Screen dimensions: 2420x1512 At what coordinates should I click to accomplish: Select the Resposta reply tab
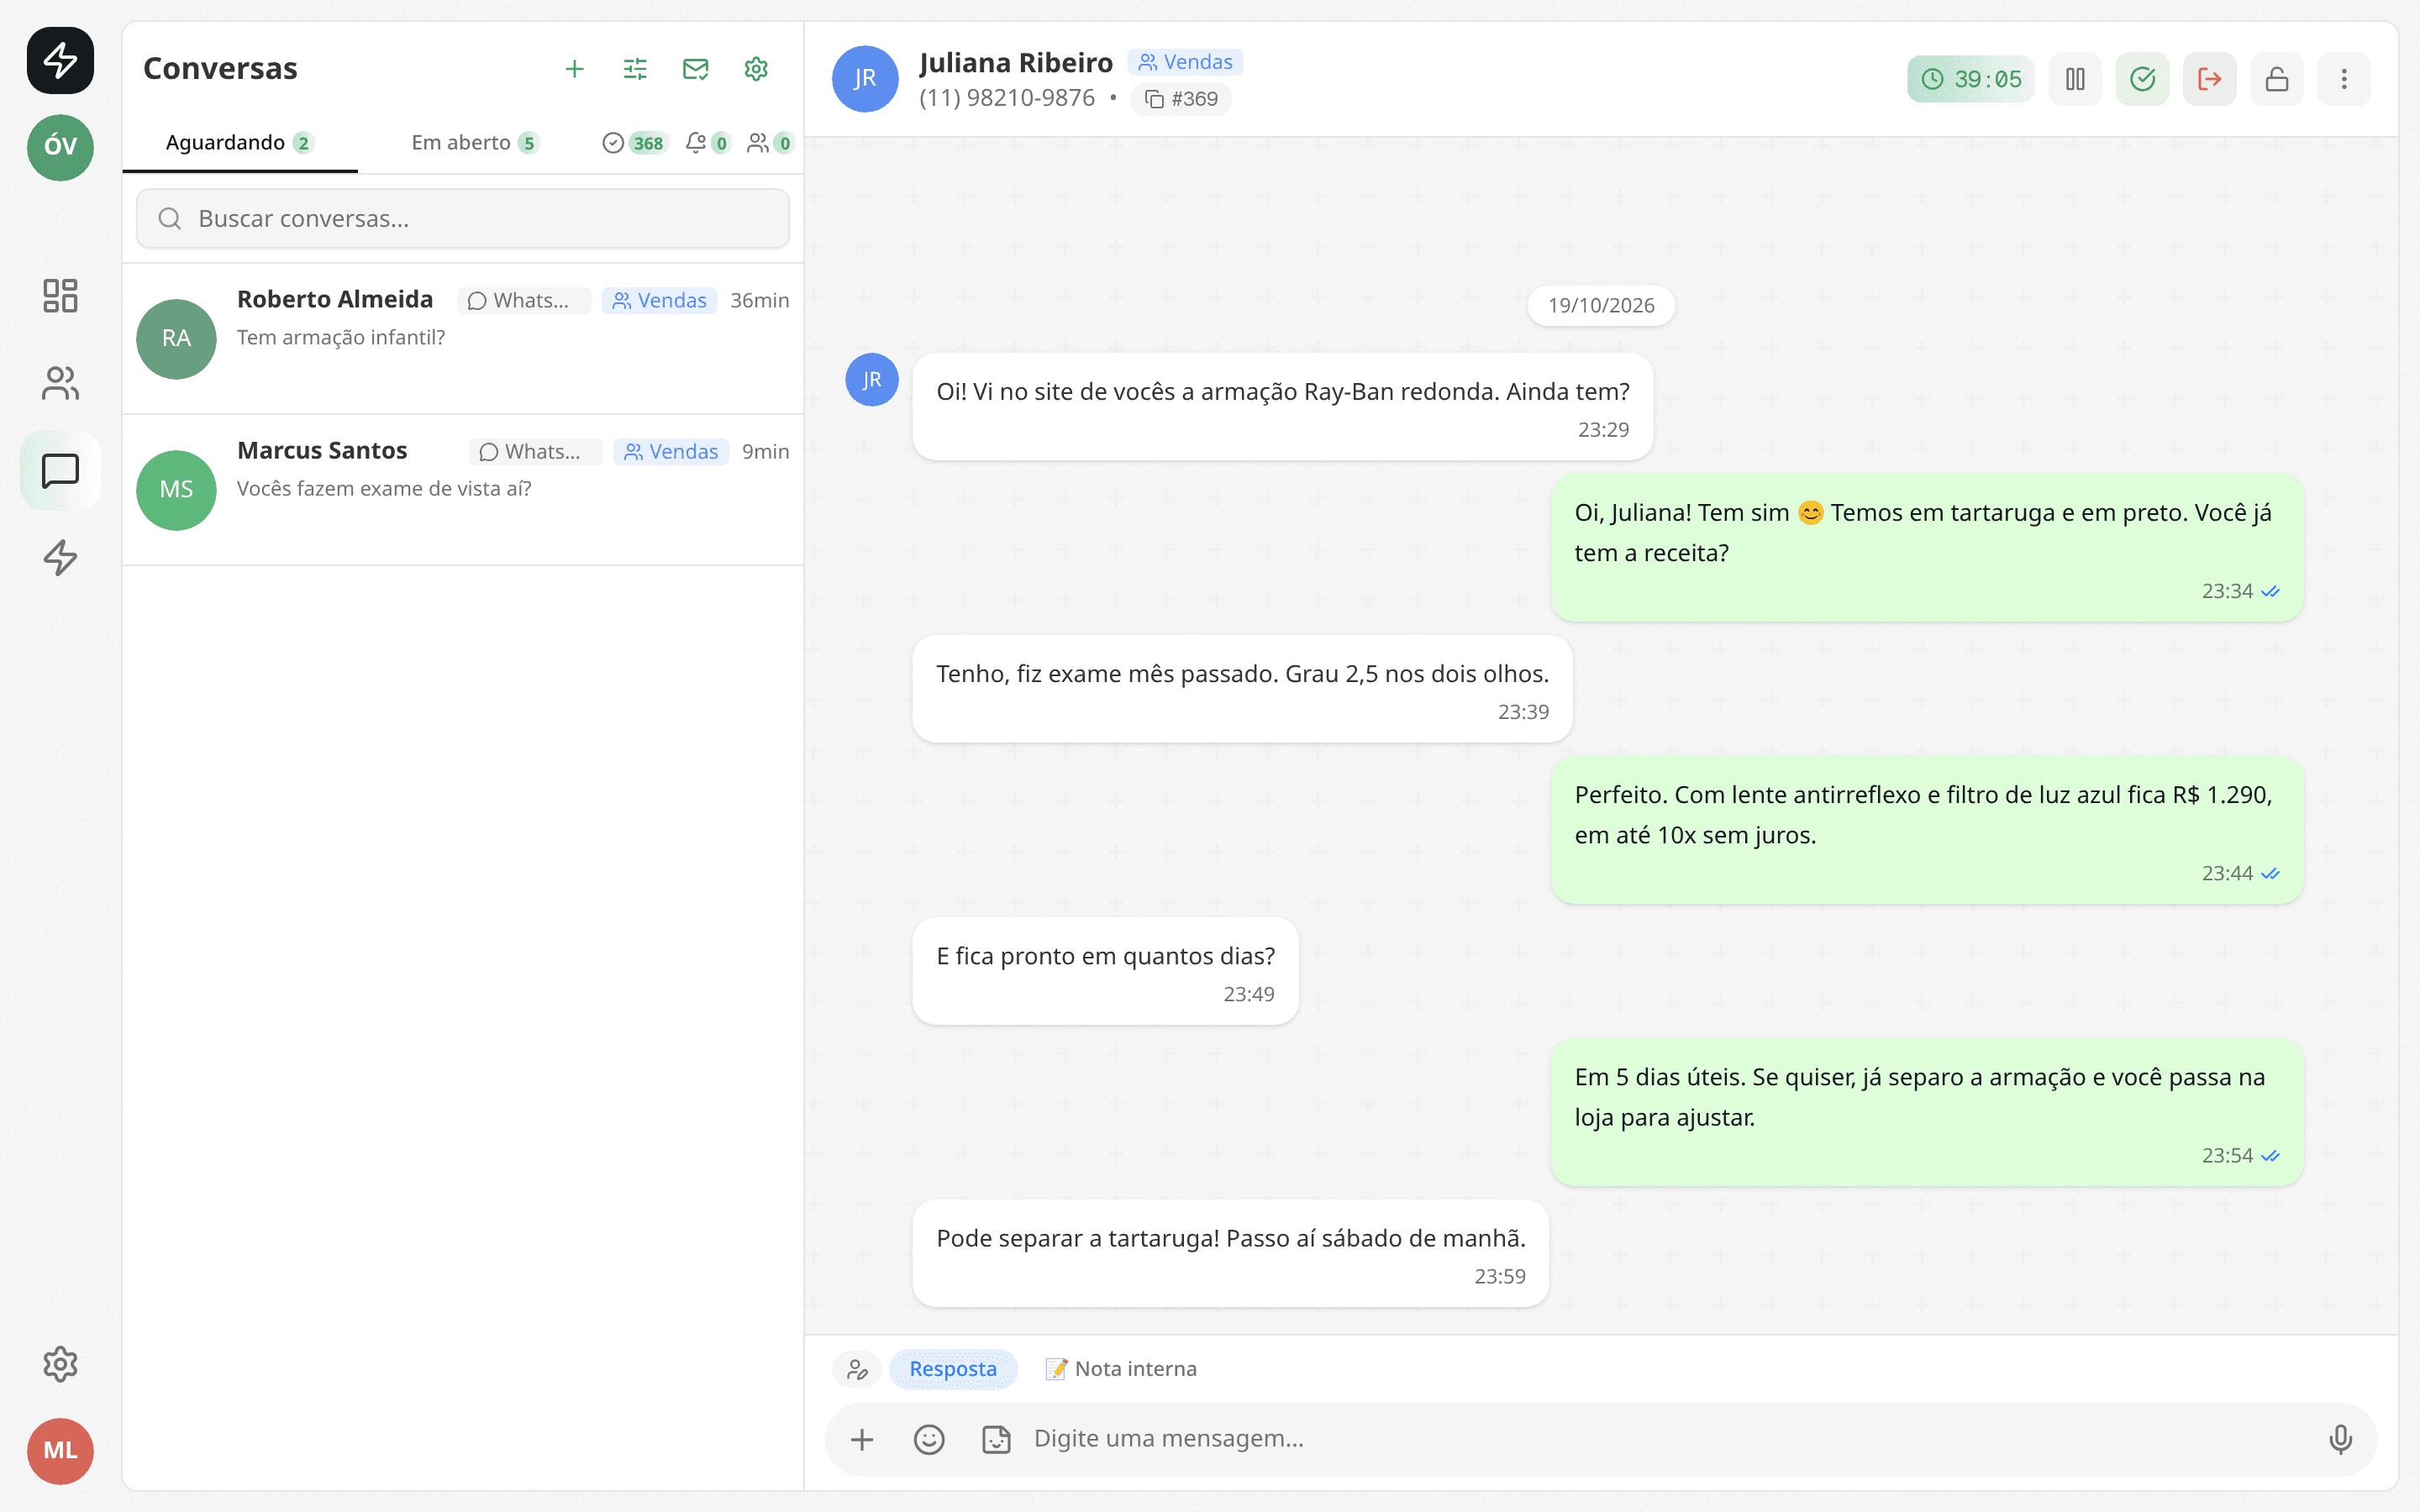click(x=953, y=1369)
